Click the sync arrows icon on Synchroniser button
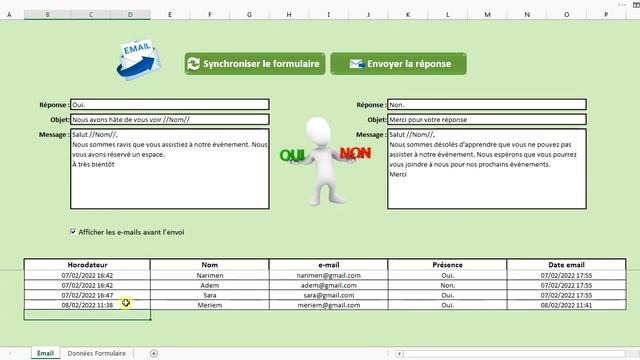The image size is (640, 360). [193, 64]
